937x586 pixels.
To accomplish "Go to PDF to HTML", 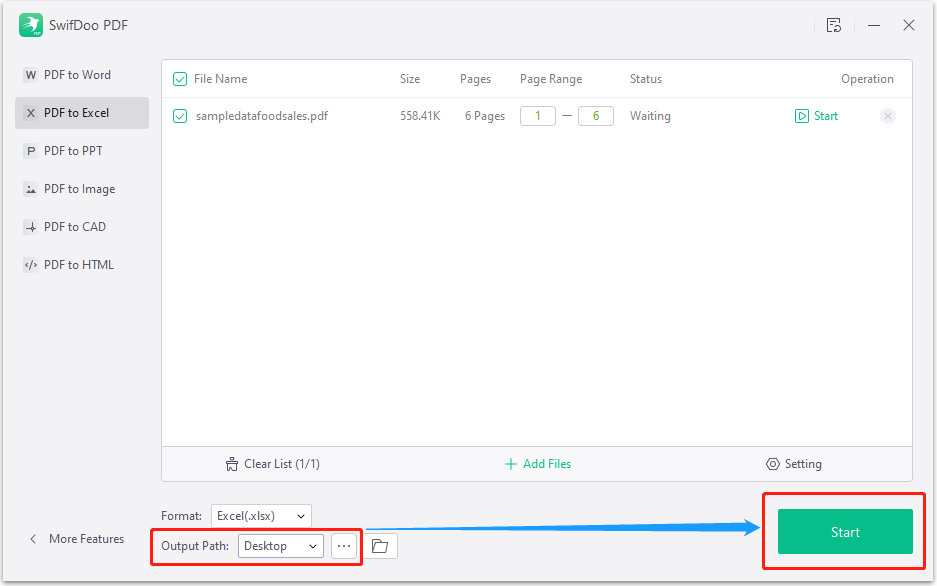I will [x=82, y=265].
